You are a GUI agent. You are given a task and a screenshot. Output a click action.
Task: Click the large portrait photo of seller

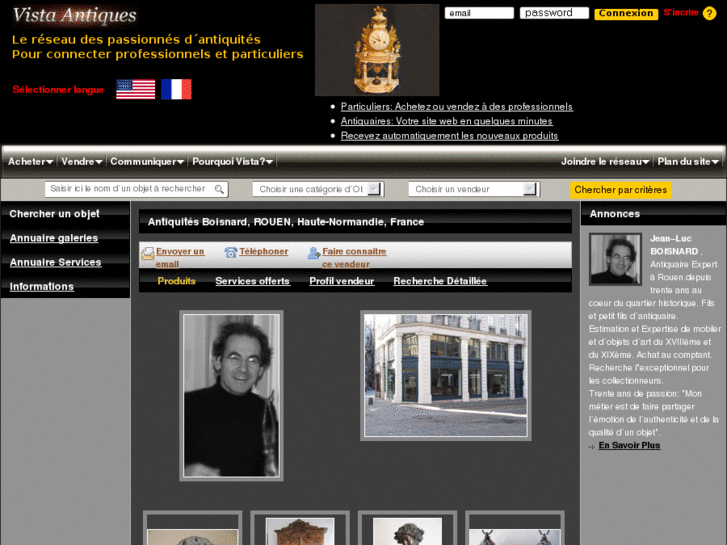point(231,396)
